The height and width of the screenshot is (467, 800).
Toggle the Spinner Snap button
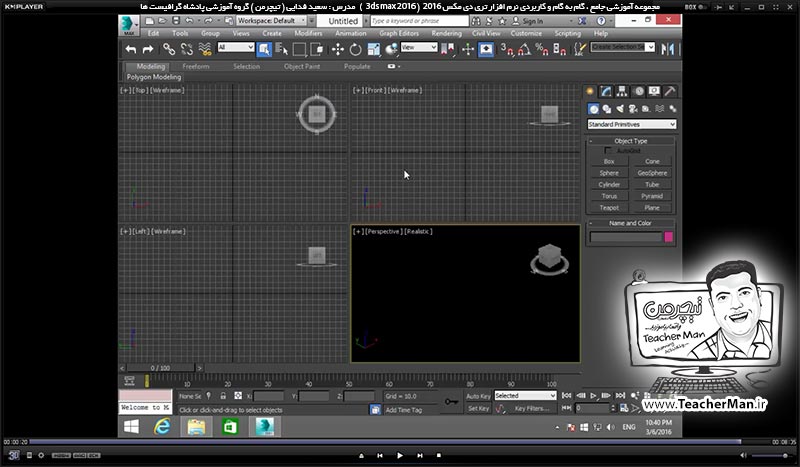pos(559,49)
